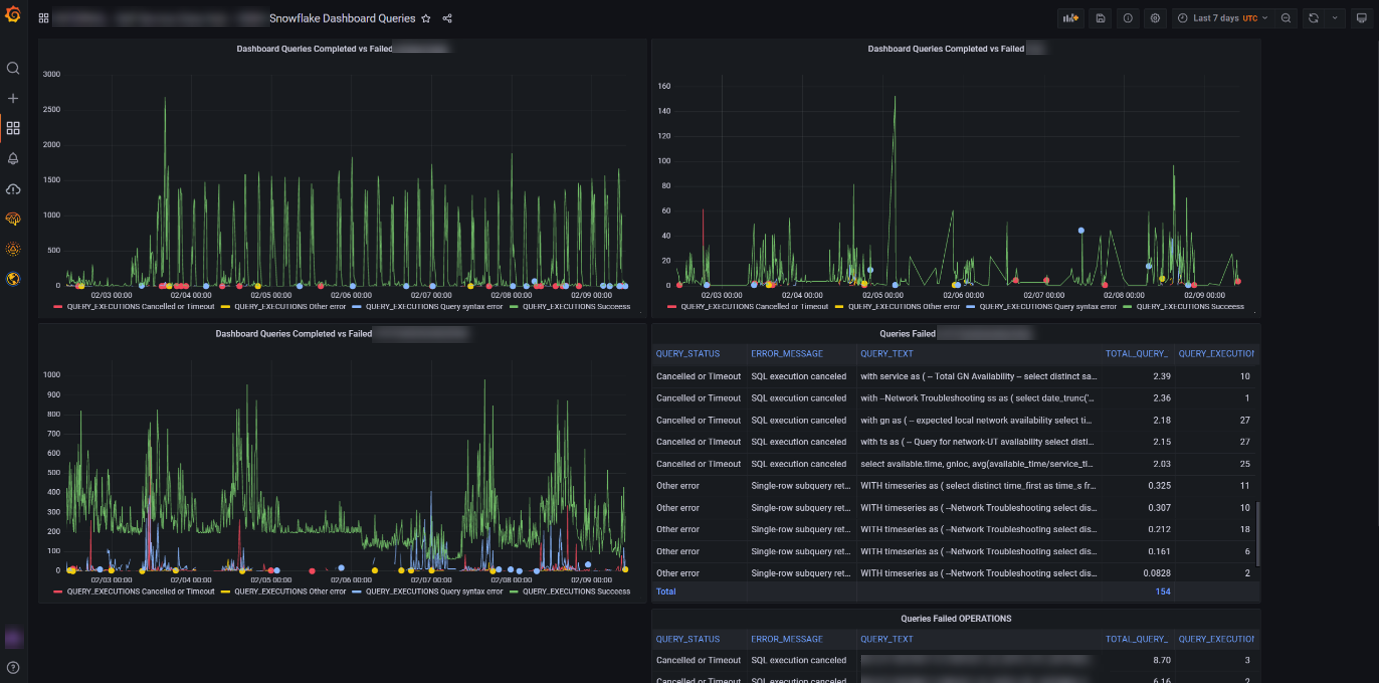Share the dashboard via share icon
This screenshot has height=683, width=1379.
(x=447, y=18)
